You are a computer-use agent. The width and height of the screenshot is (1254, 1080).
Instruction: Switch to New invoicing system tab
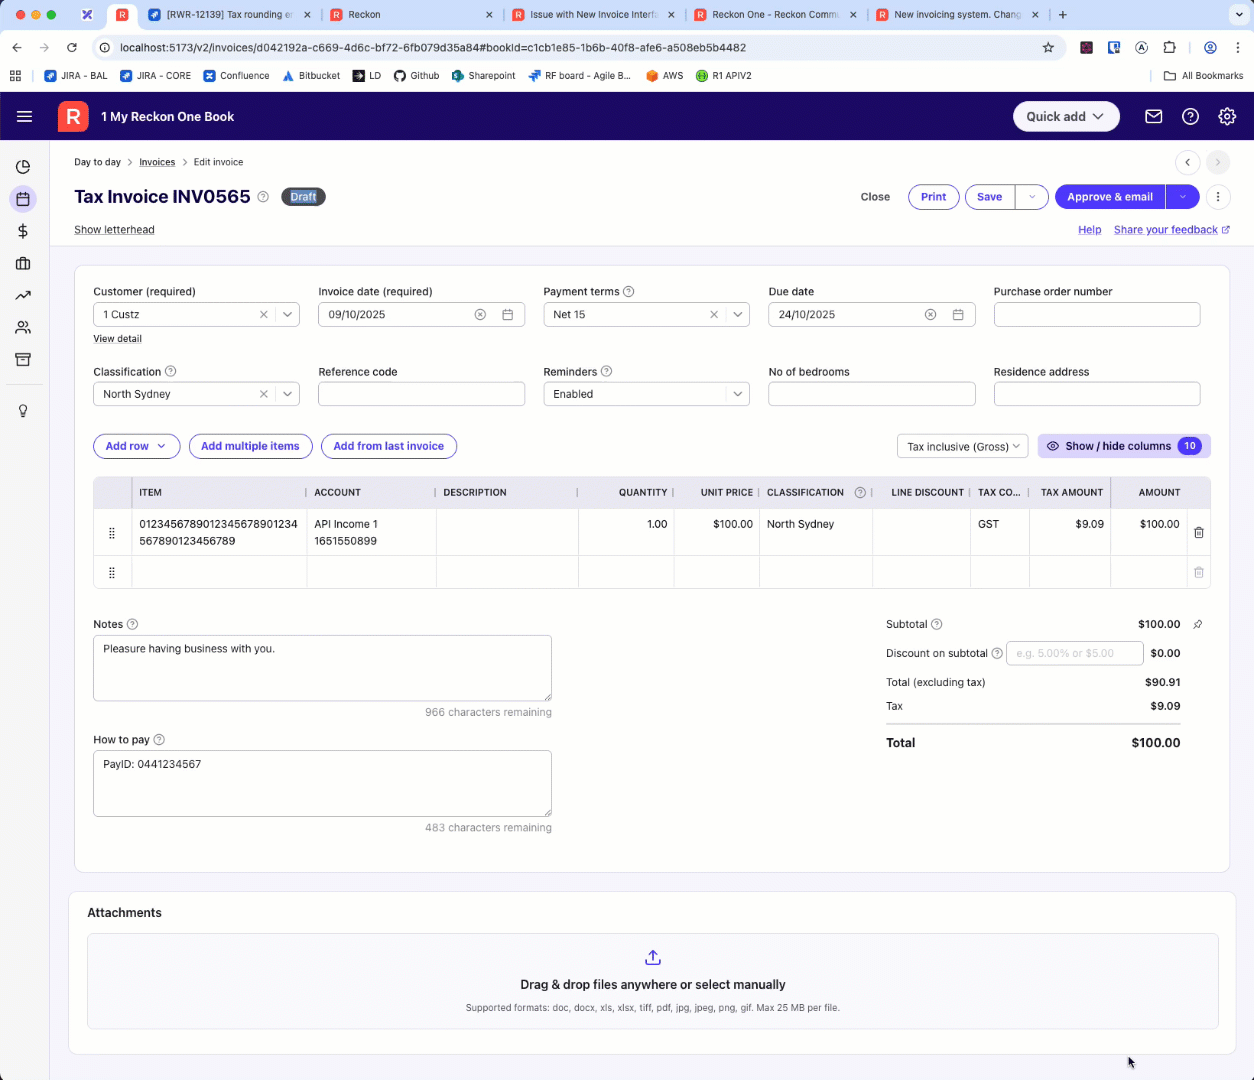point(957,15)
